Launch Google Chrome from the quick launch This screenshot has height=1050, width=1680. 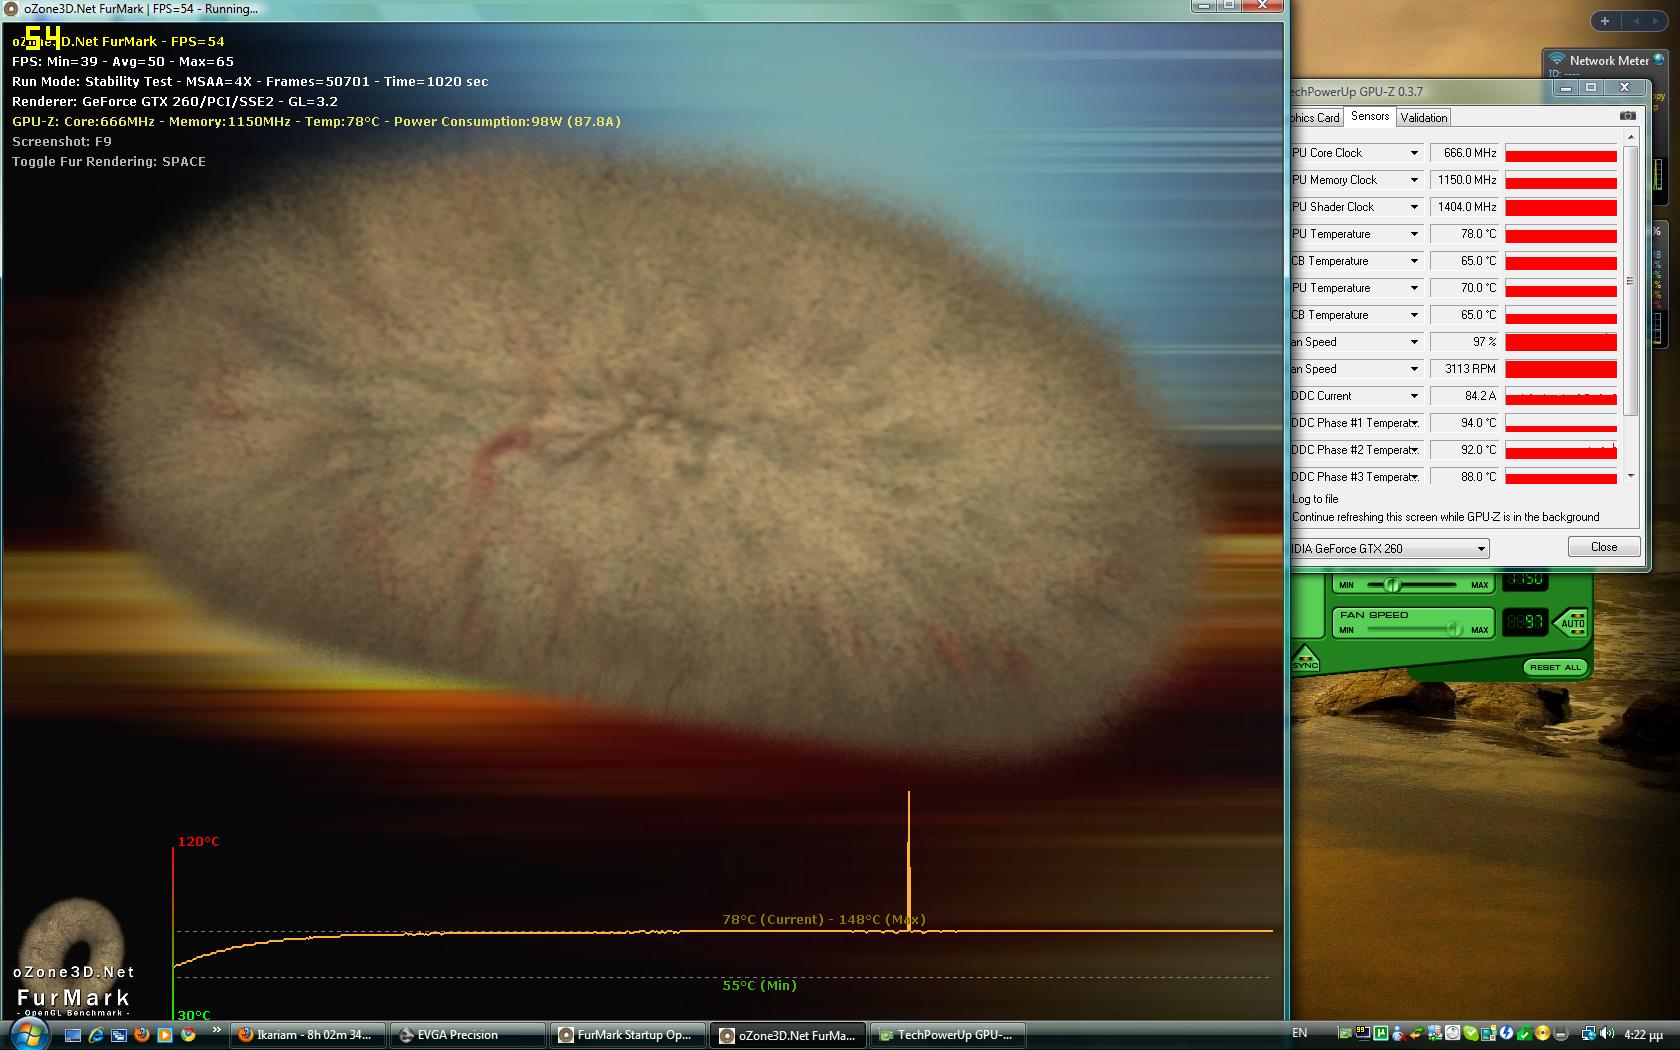pos(188,1035)
